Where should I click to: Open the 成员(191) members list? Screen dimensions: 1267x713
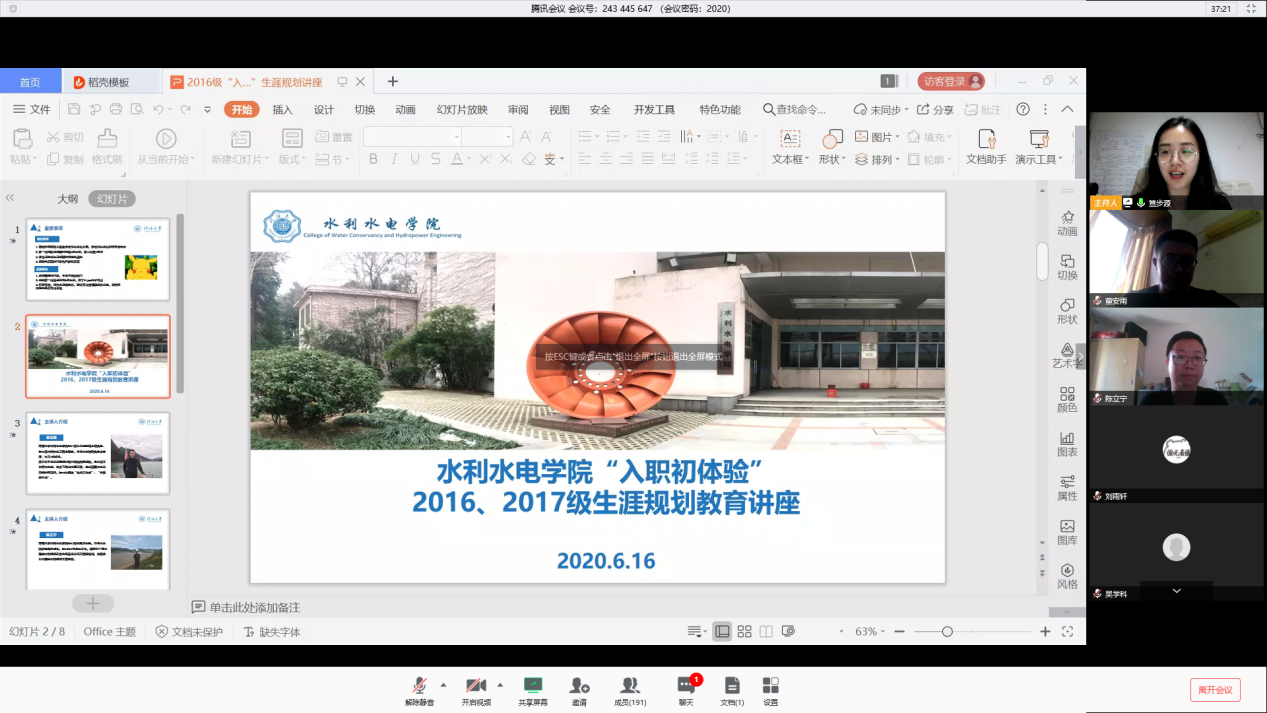coord(629,686)
